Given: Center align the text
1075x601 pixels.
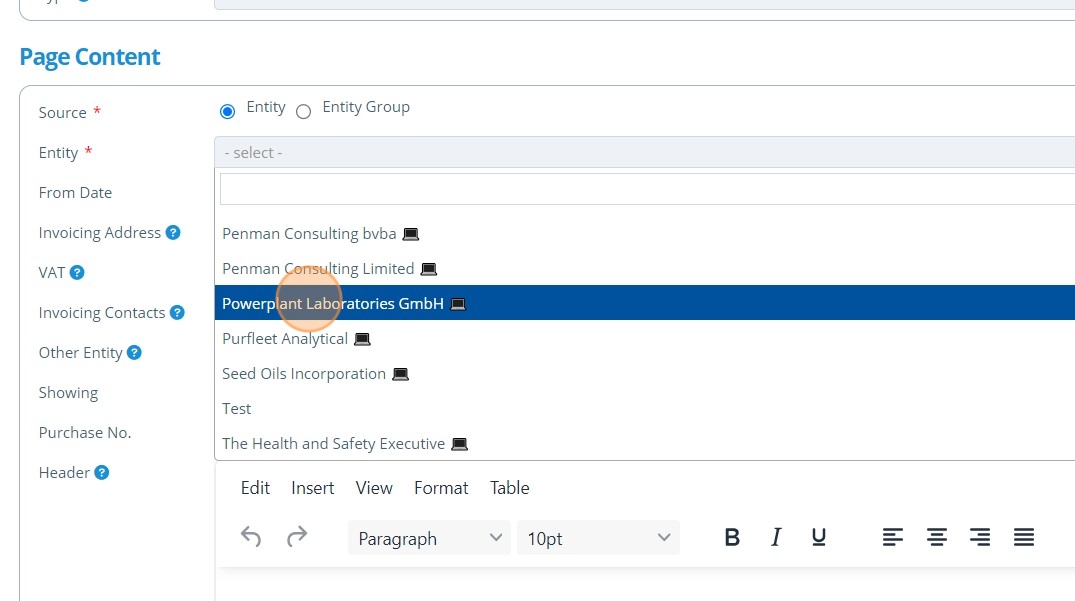Looking at the screenshot, I should click(937, 537).
